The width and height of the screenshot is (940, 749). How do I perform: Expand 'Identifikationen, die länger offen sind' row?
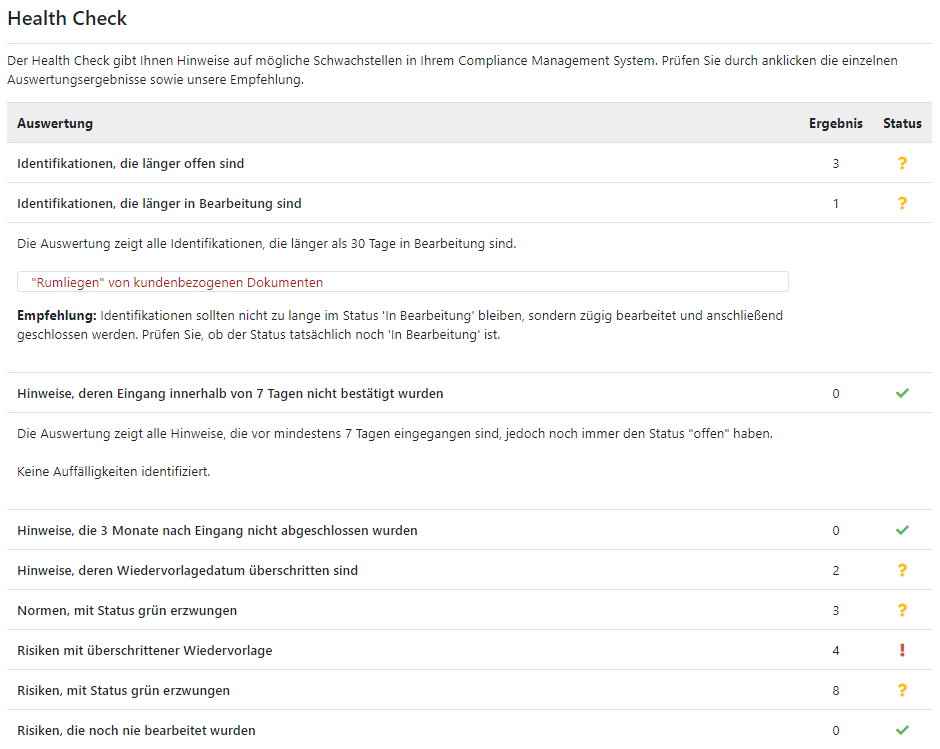(x=130, y=163)
